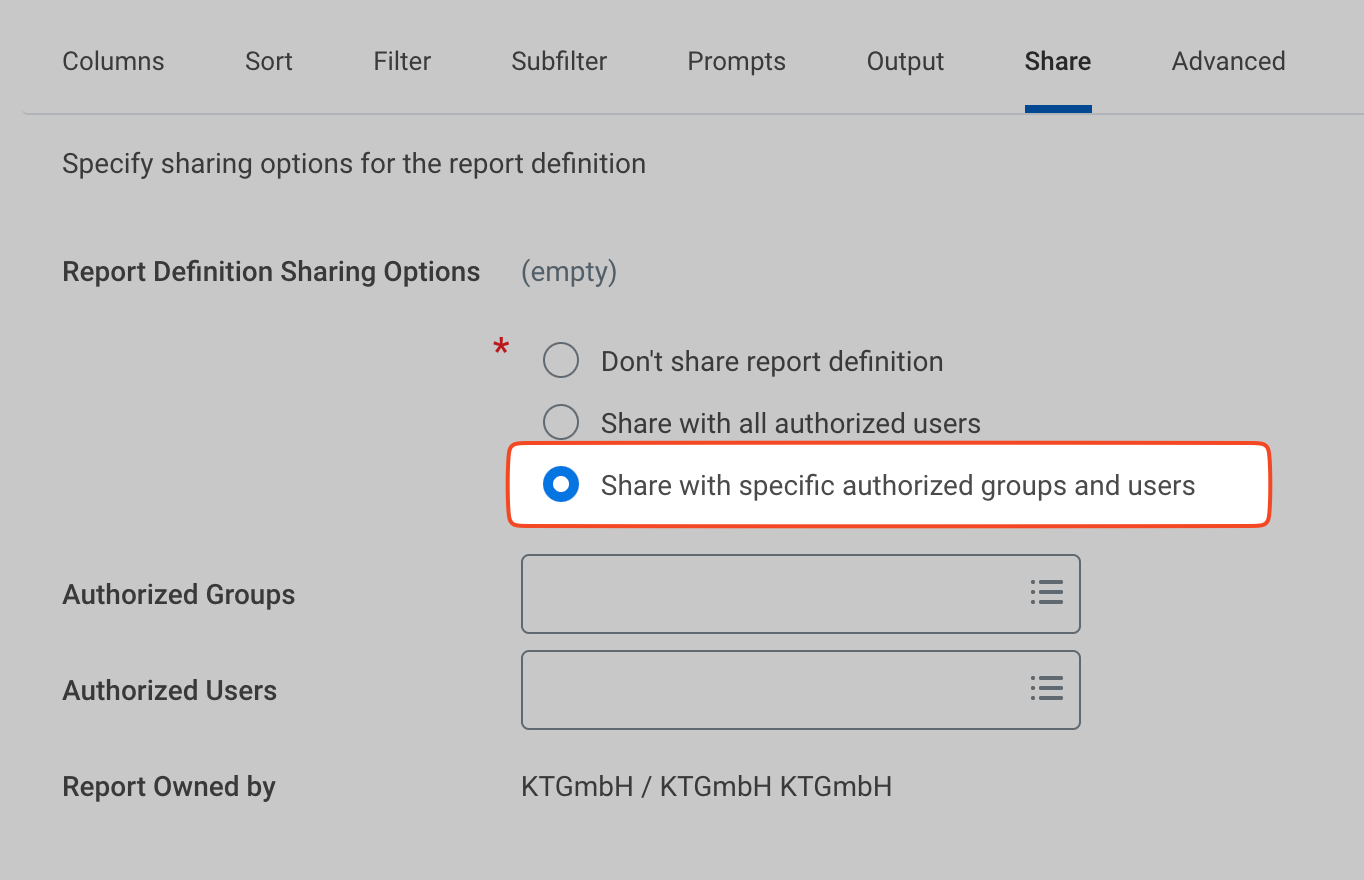Viewport: 1364px width, 880px height.
Task: Open the Authorized Groups prompt list icon
Action: pyautogui.click(x=1046, y=593)
